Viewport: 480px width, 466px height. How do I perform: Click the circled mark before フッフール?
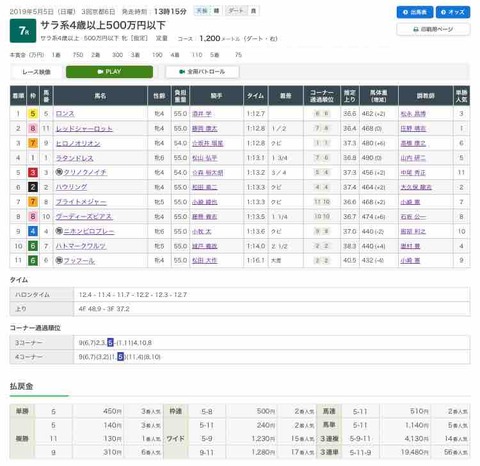pos(59,260)
